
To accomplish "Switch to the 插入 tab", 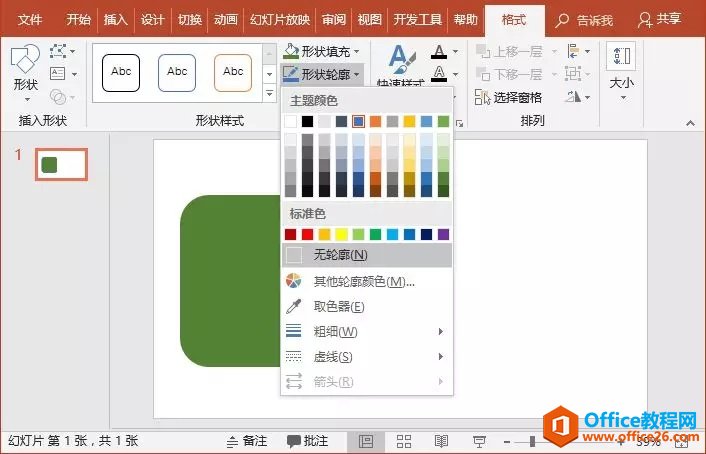I will [116, 20].
